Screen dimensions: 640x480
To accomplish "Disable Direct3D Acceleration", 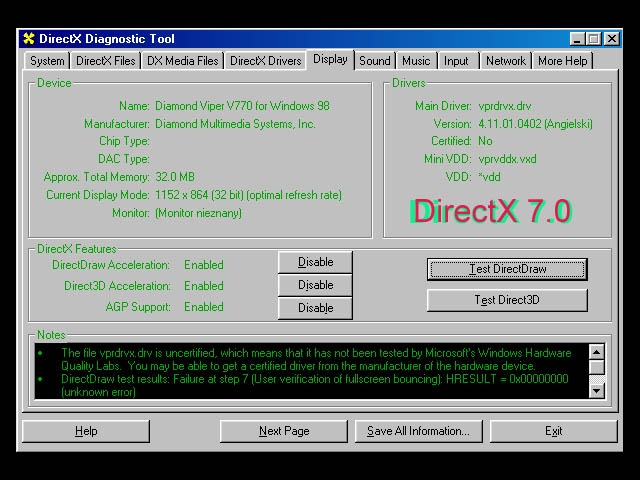I will tap(315, 285).
